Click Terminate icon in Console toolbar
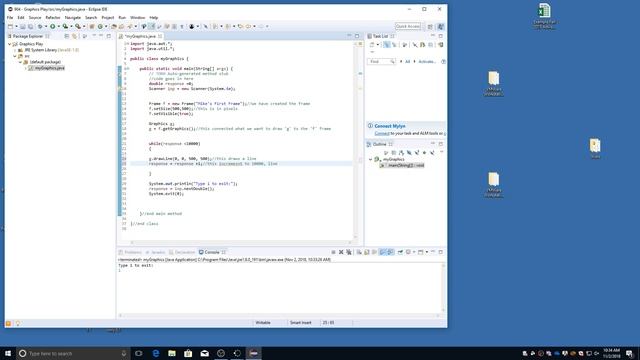Screen dimensions: 640x360 tap(333, 252)
